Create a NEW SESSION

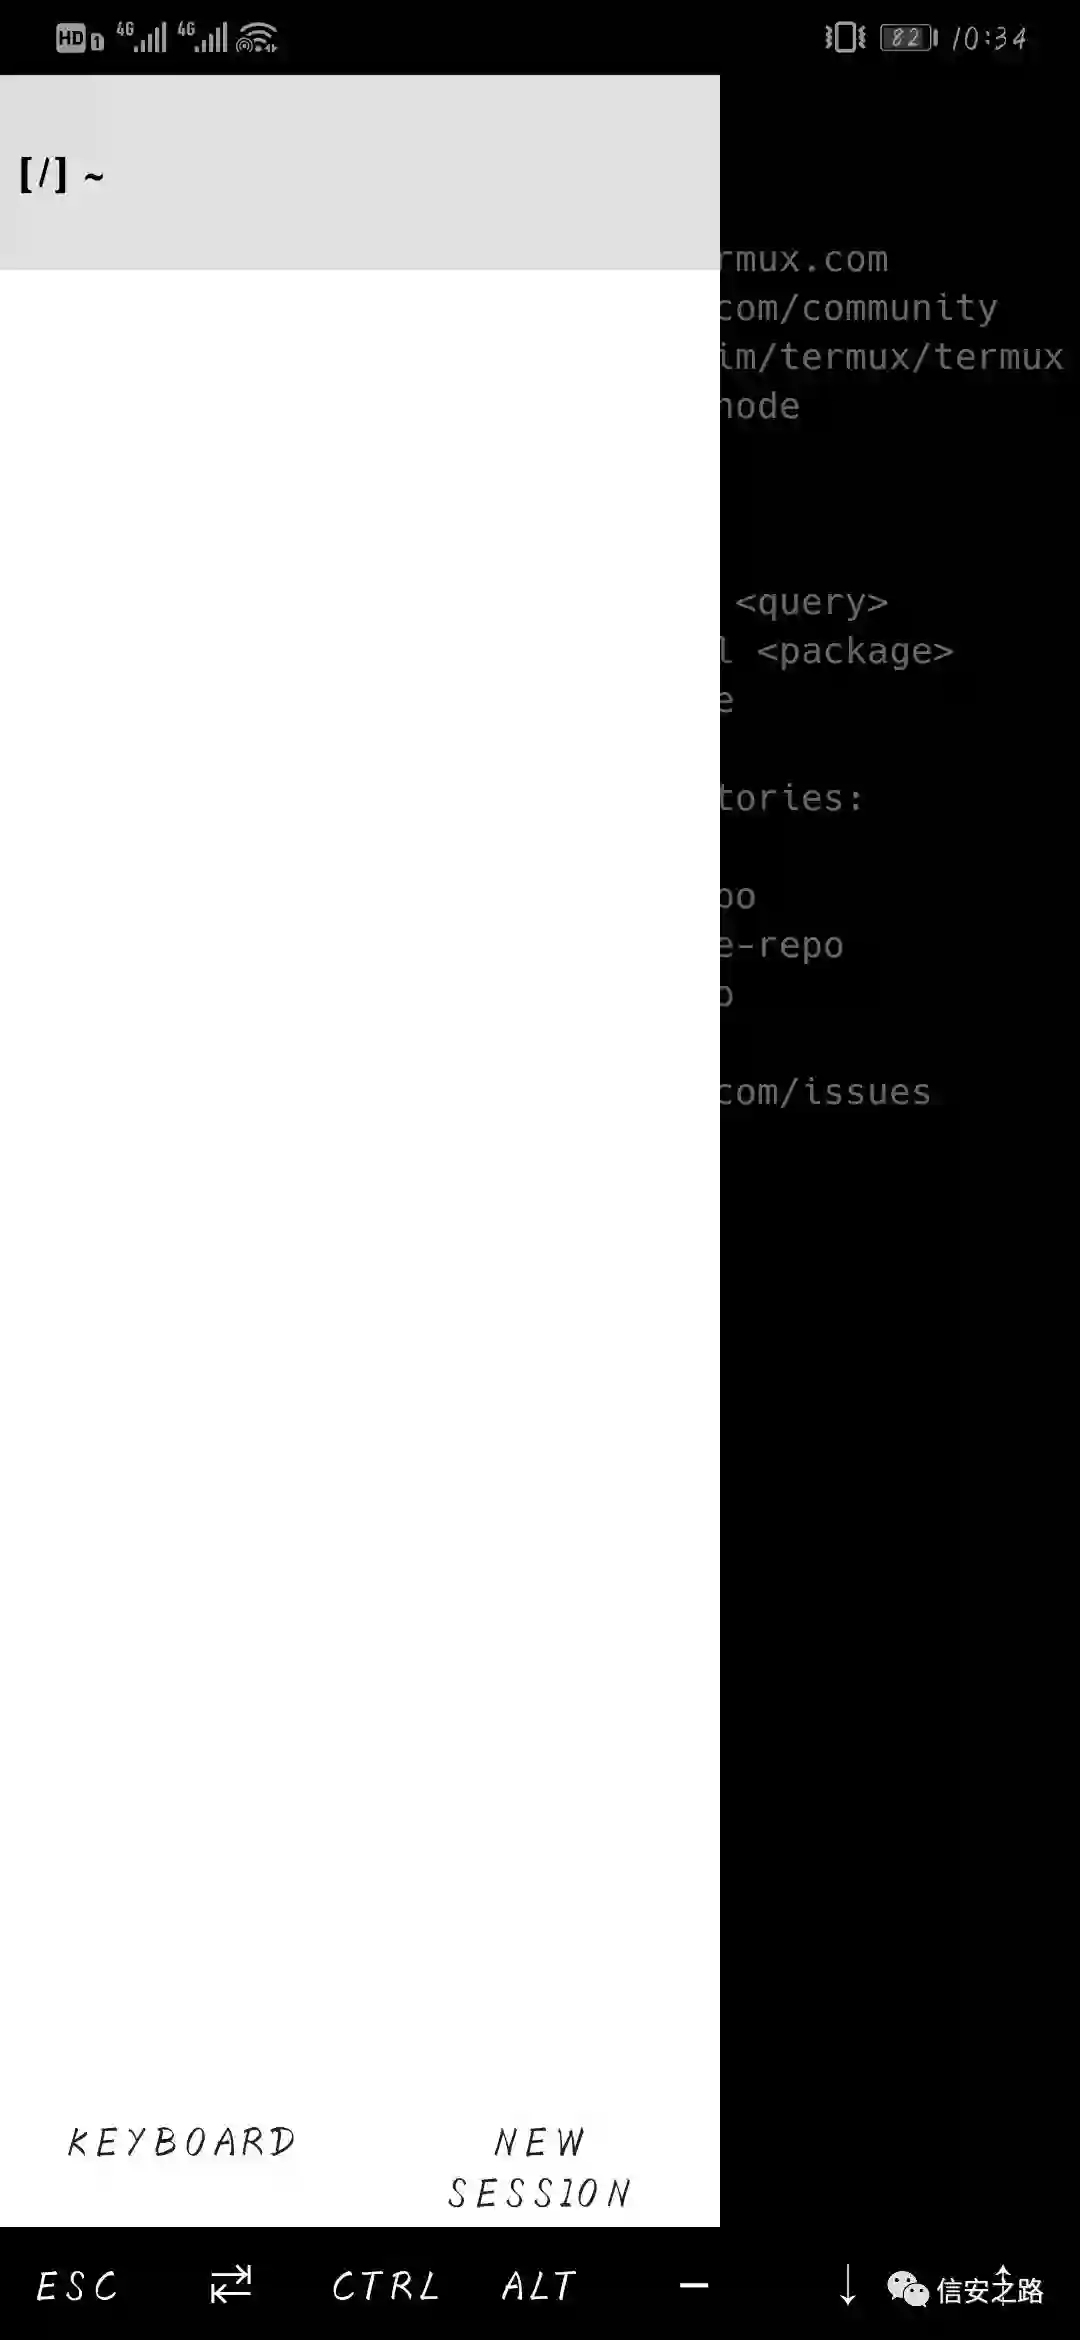coord(539,2167)
